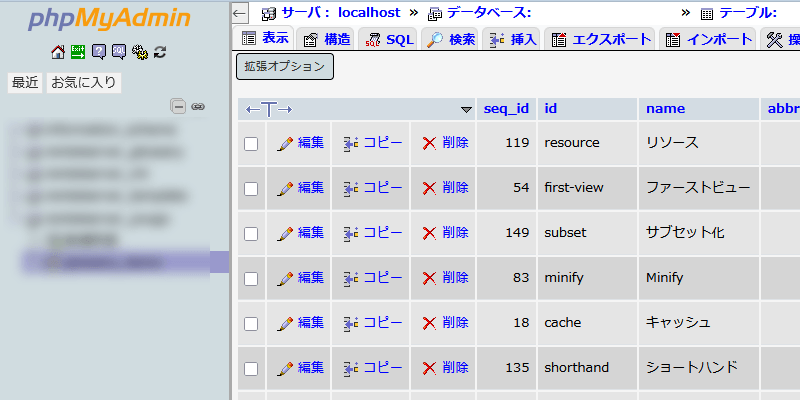The image size is (800, 400).
Task: Edit the first-view row via 編集
Action: coord(301,188)
